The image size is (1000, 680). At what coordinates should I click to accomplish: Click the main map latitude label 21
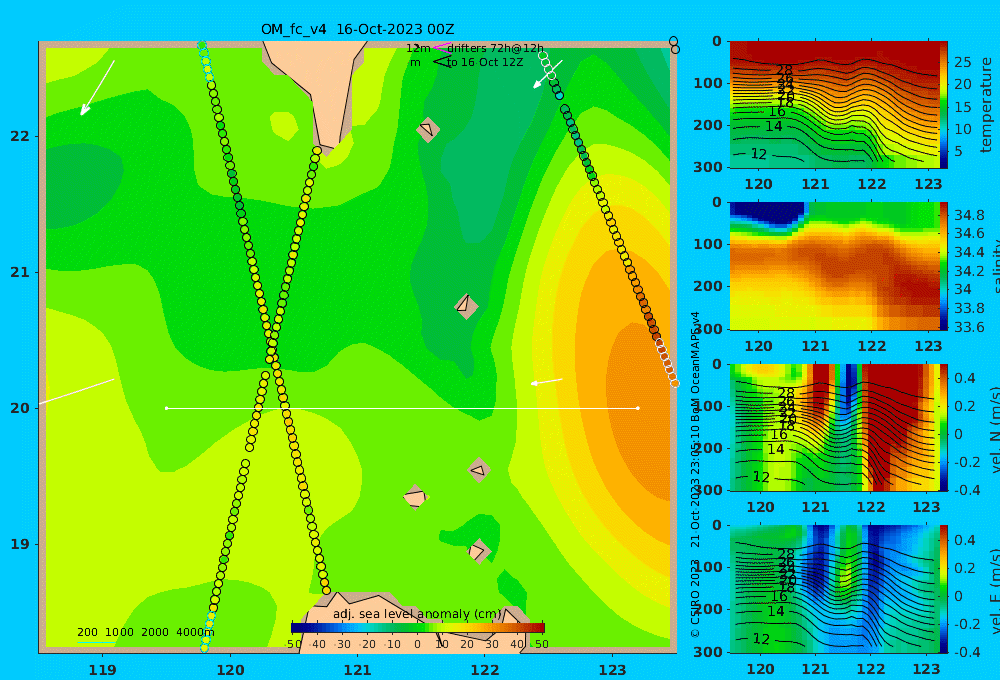(x=20, y=272)
